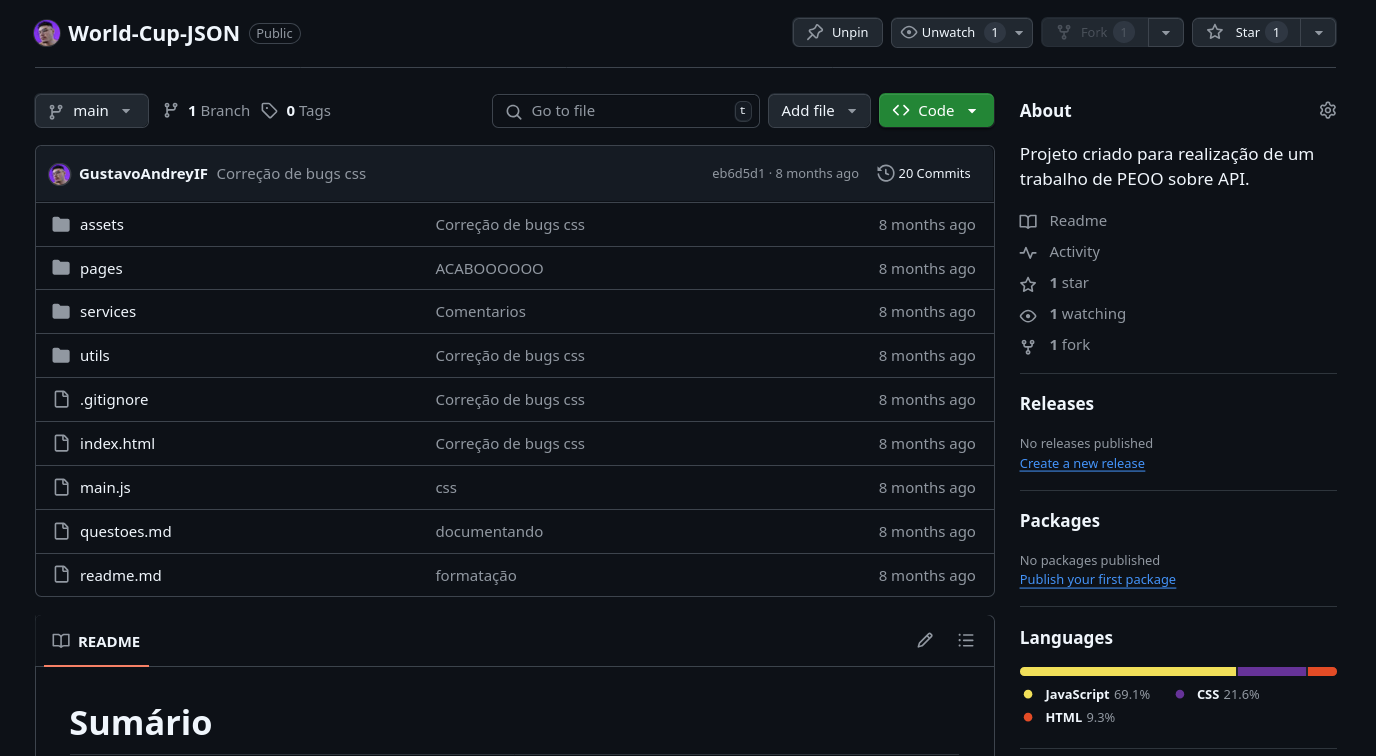Click the assets folder icon
The image size is (1376, 756).
point(61,224)
